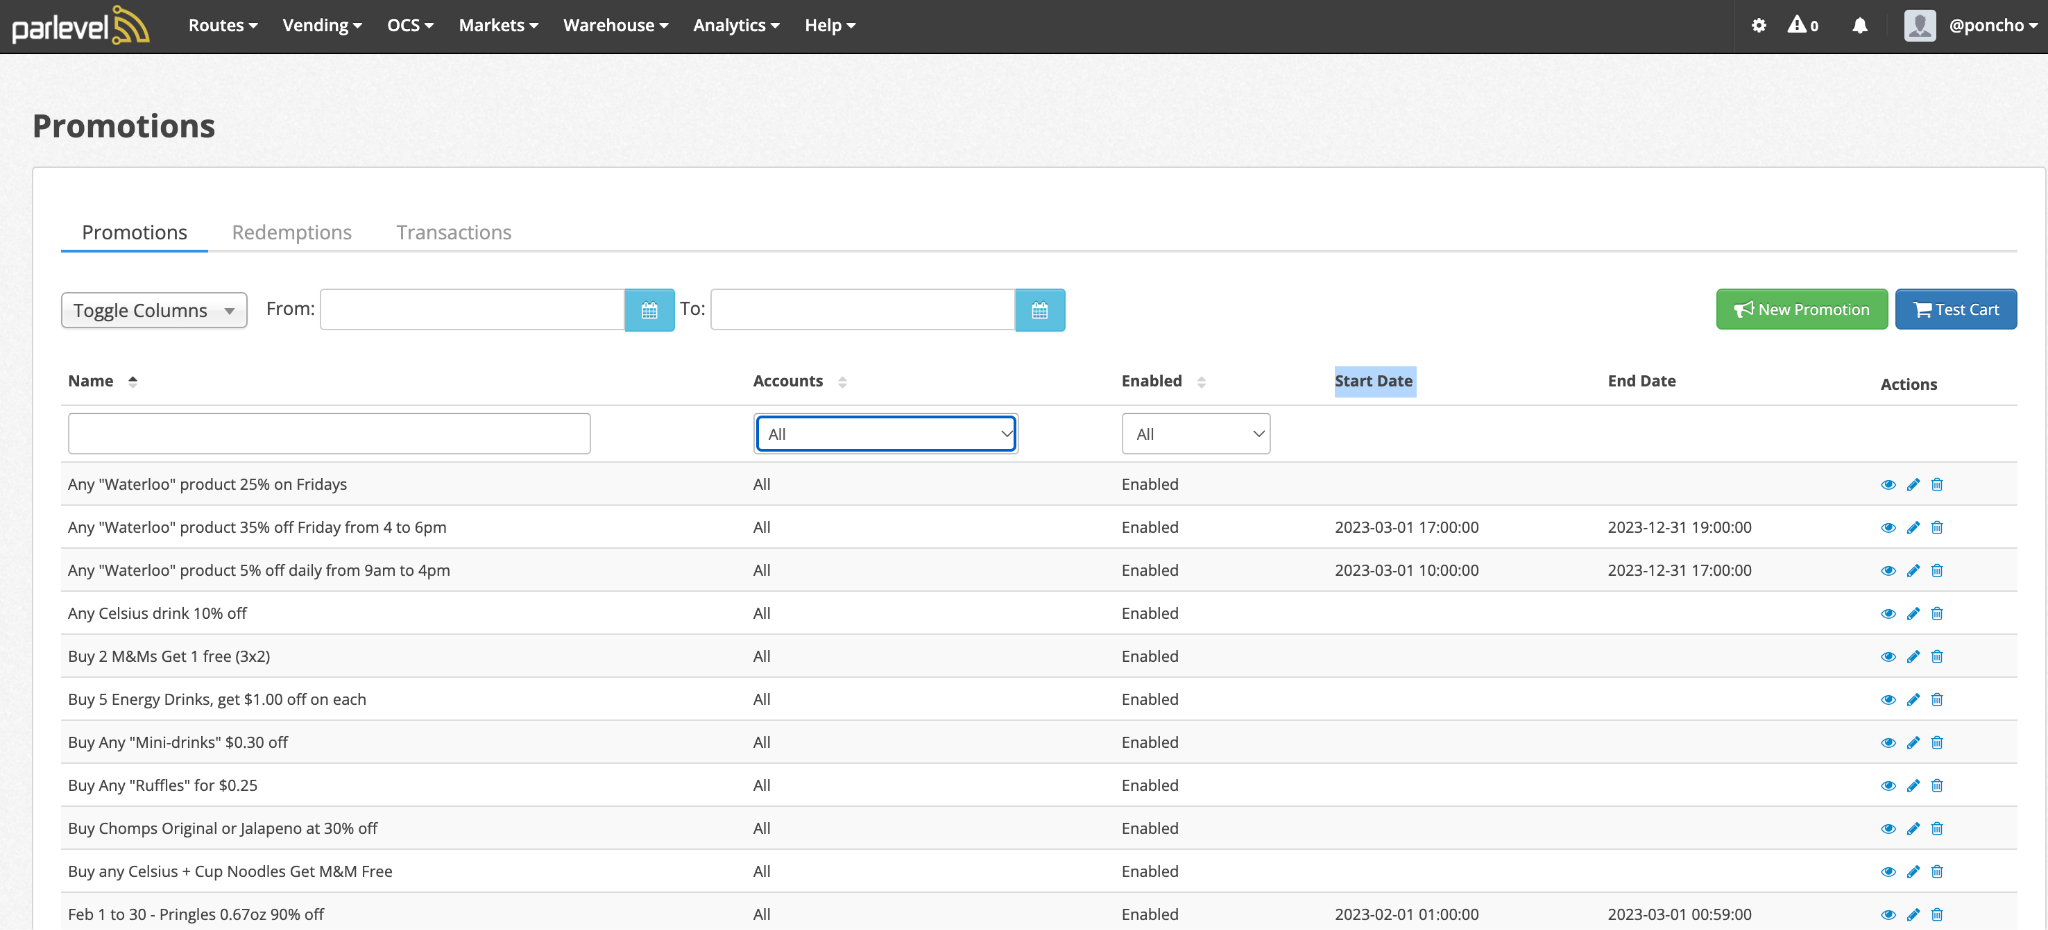This screenshot has width=2048, height=930.
Task: View Buy Any "Ruffles" for $0.25
Action: pyautogui.click(x=1888, y=785)
